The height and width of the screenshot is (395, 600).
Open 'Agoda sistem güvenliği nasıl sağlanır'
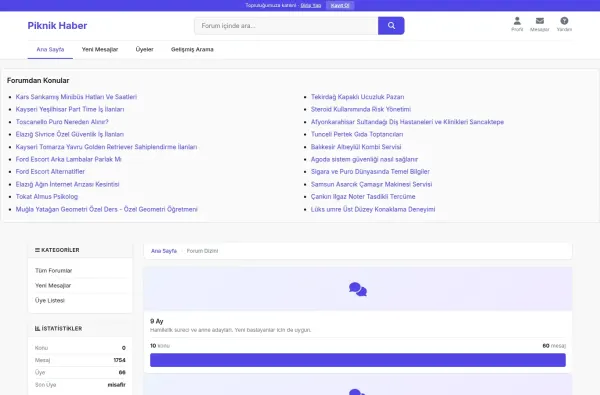[364, 159]
